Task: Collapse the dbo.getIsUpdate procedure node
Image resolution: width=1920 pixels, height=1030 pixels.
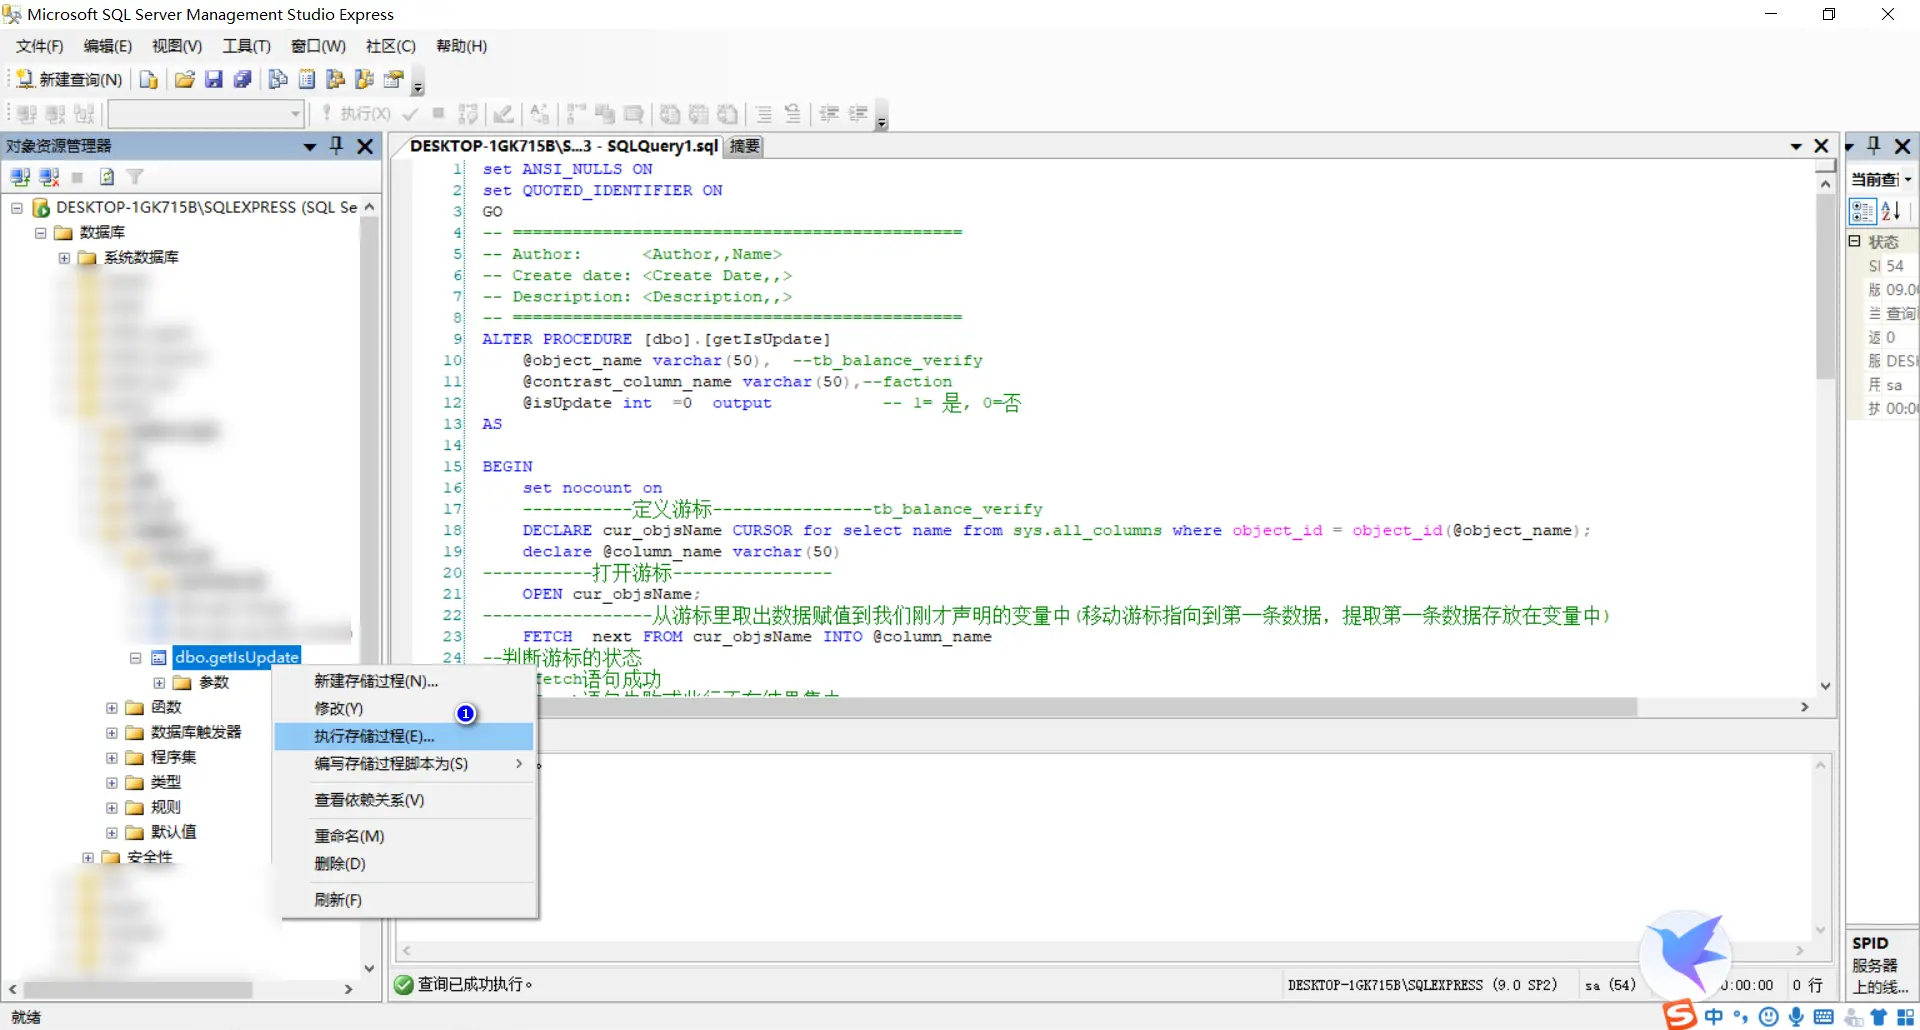Action: [x=135, y=657]
